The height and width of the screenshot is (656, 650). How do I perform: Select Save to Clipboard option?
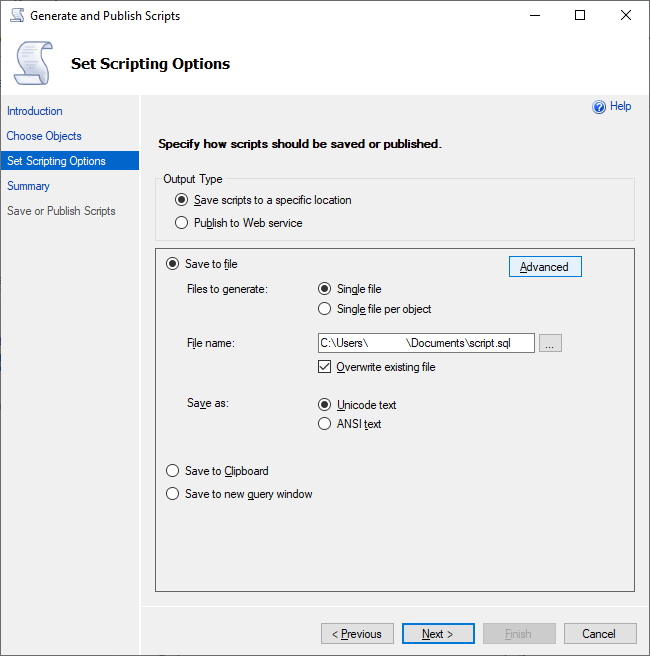172,471
